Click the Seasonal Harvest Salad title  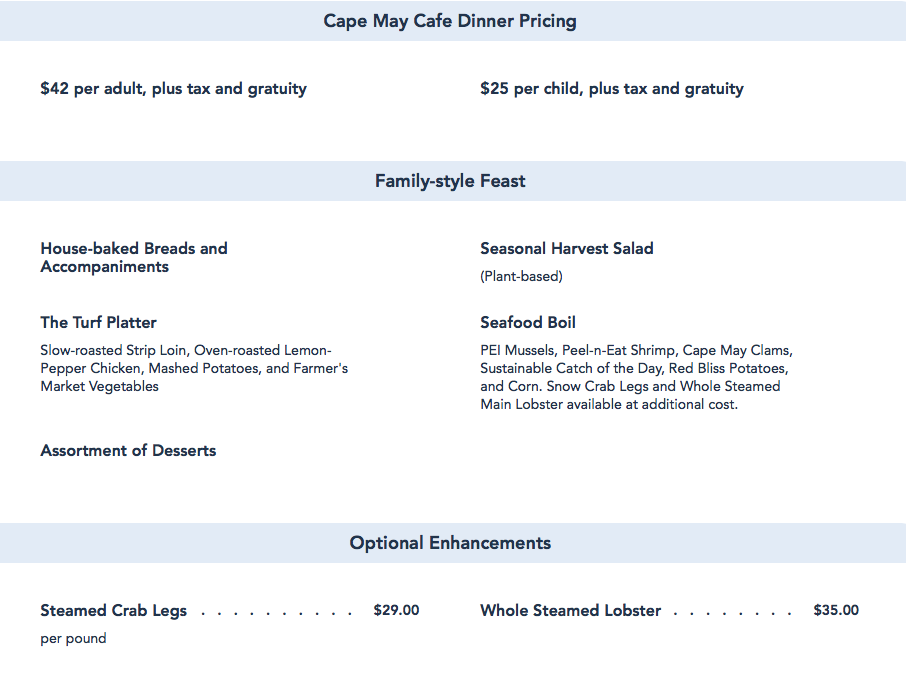pos(566,249)
